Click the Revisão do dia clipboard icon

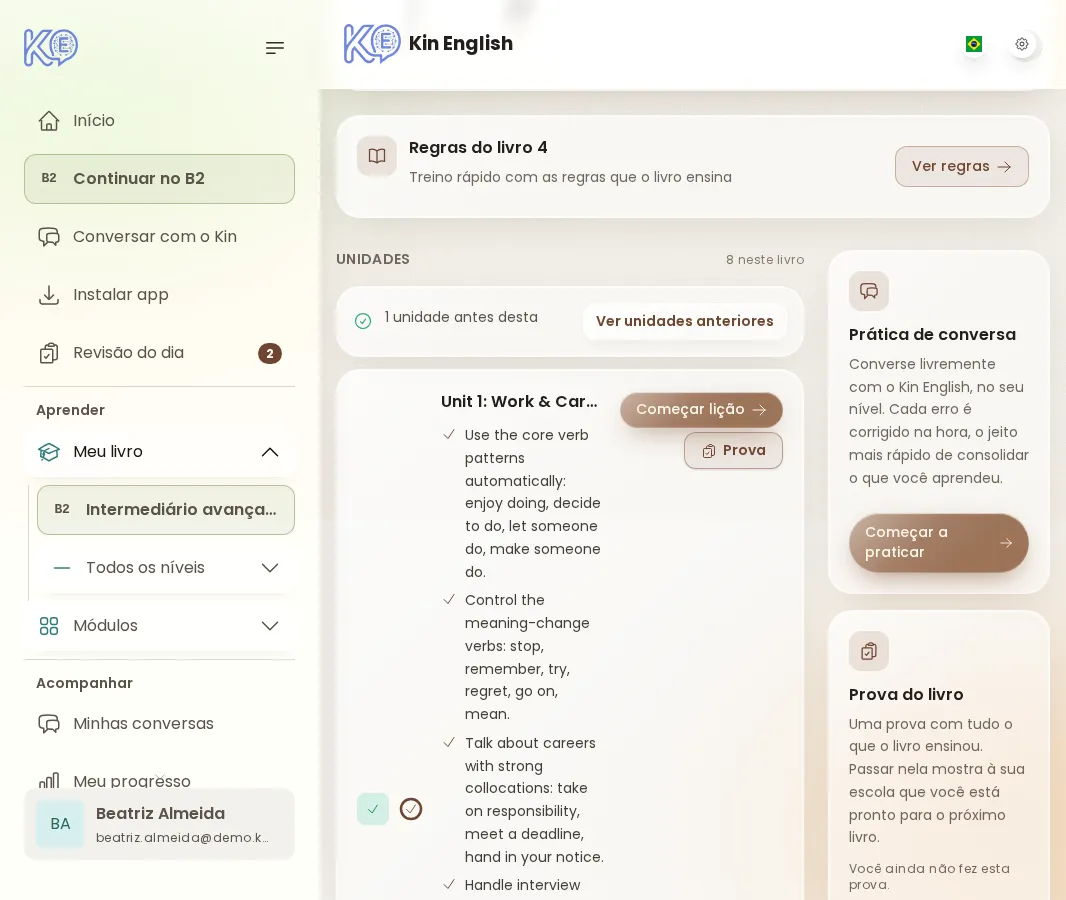tap(49, 353)
